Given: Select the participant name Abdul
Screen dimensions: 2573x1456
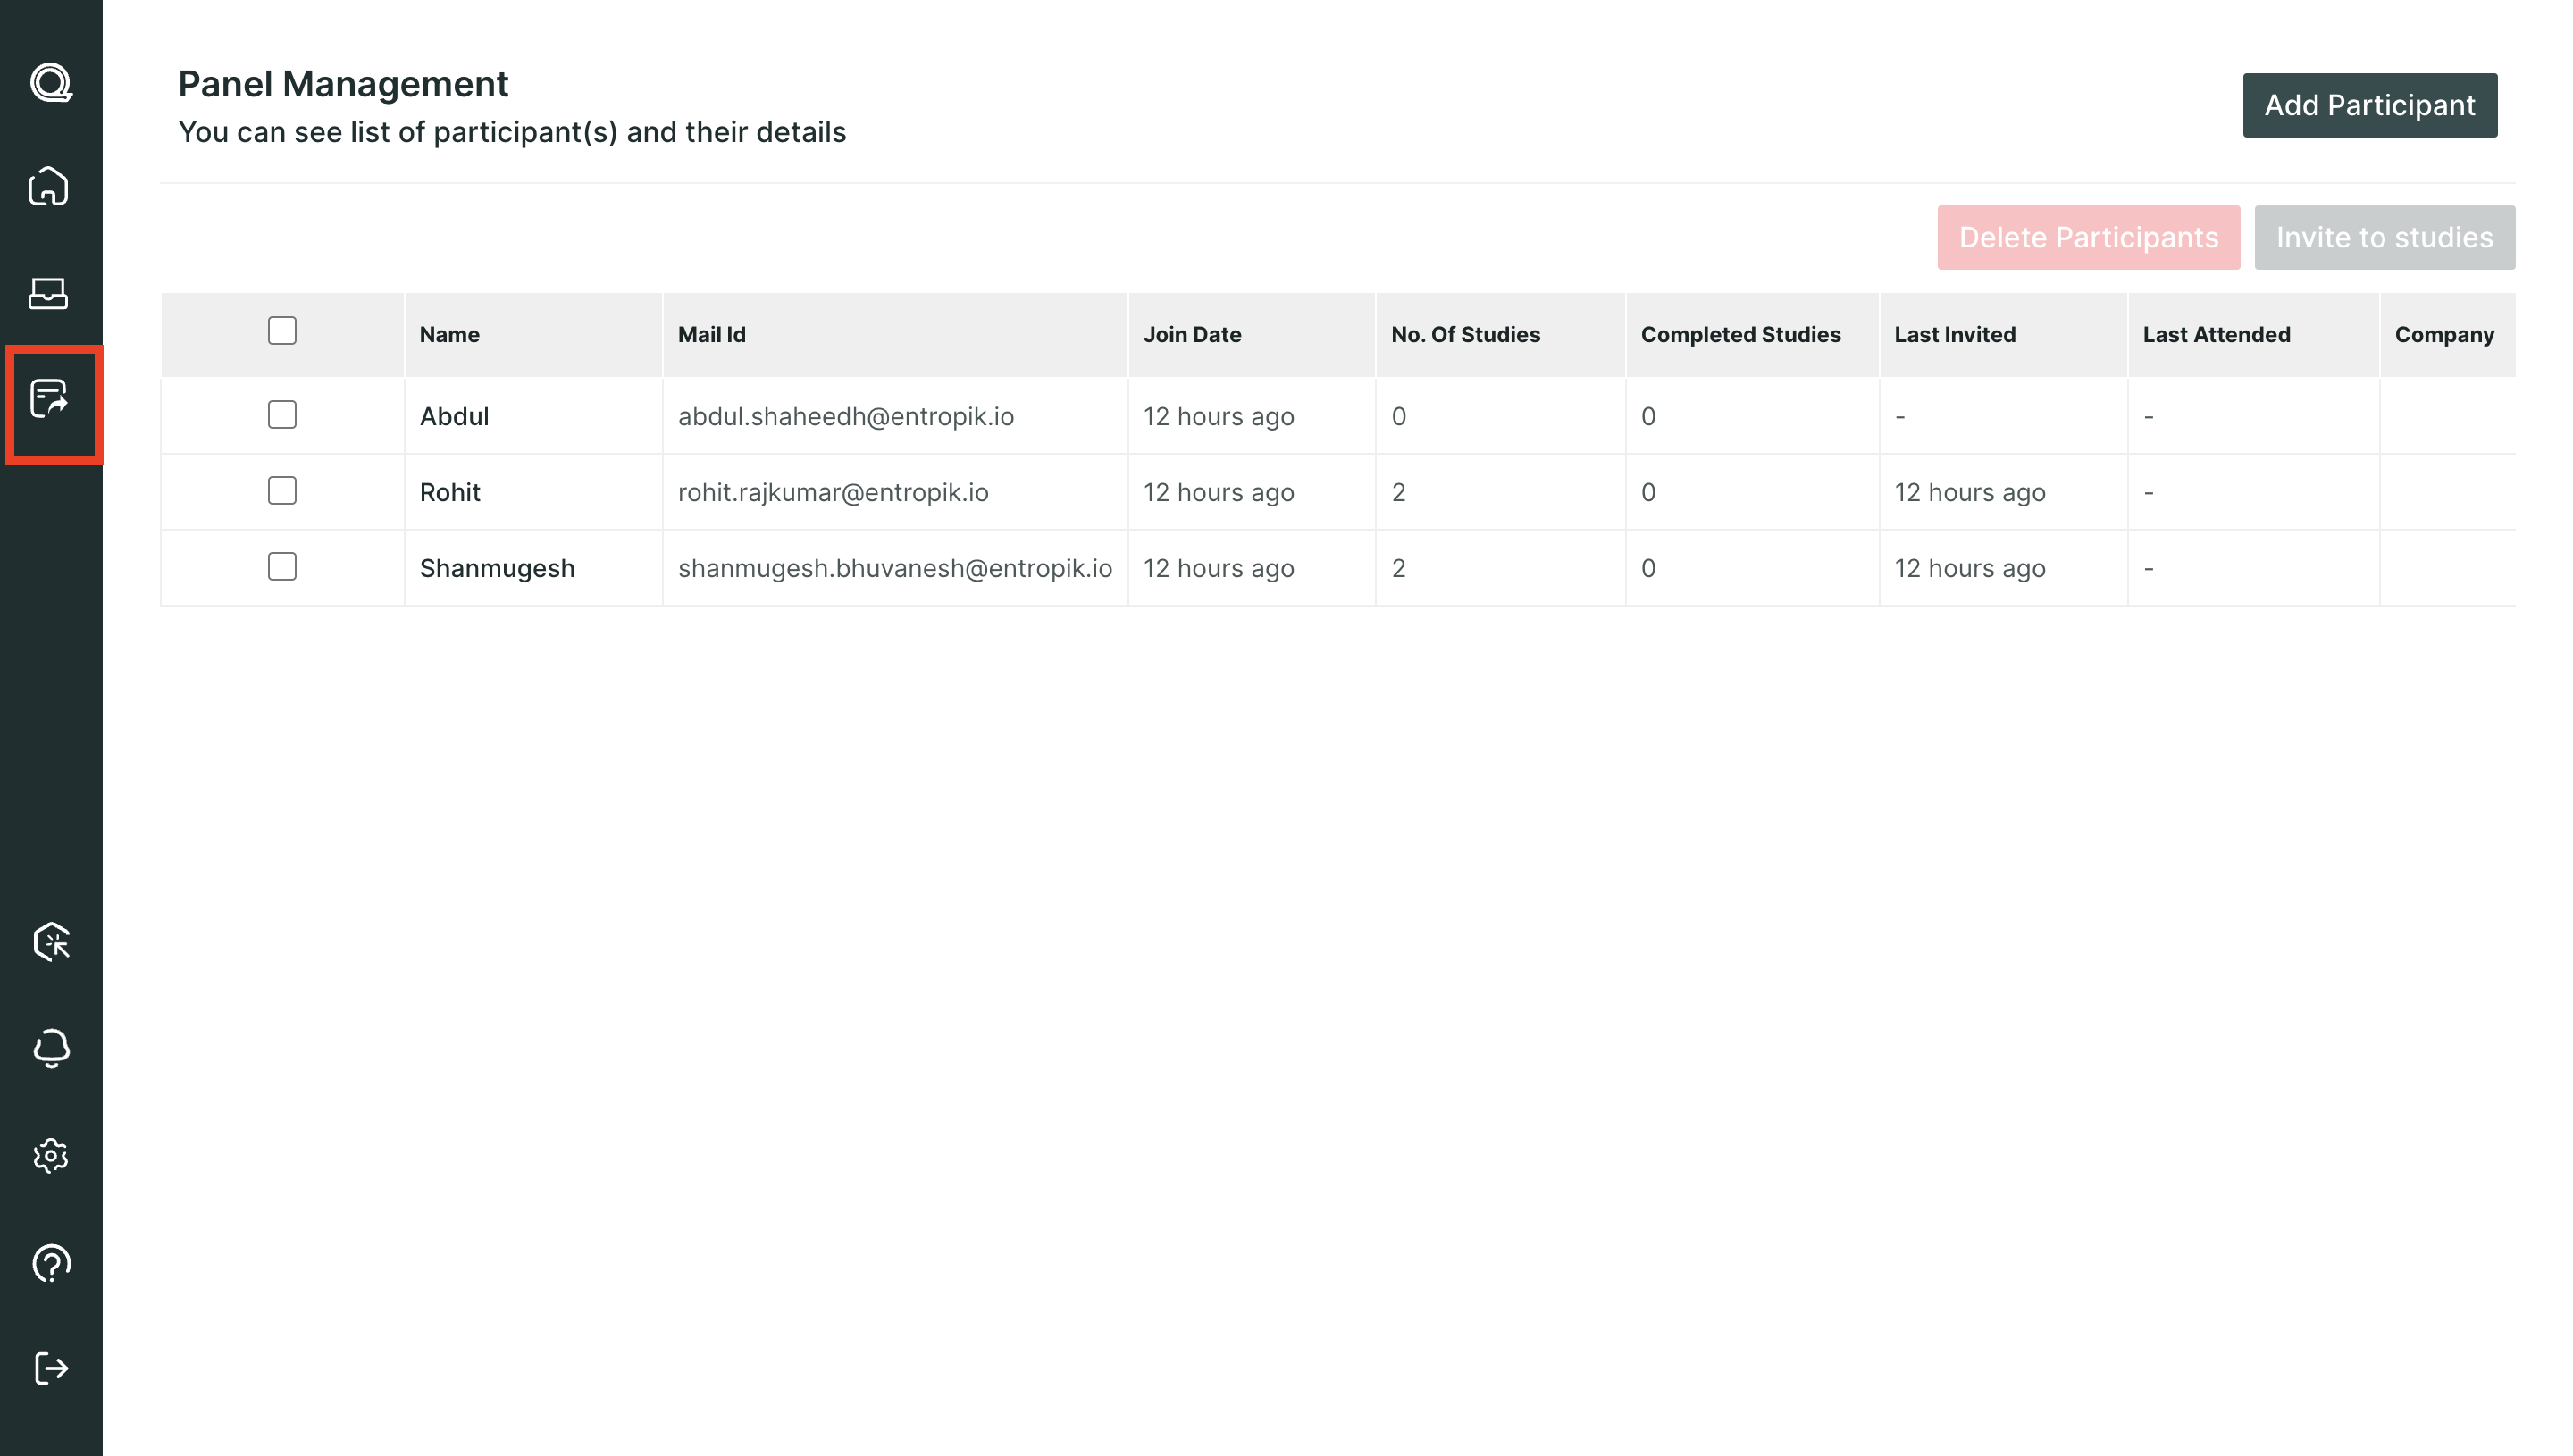Looking at the screenshot, I should (x=454, y=416).
